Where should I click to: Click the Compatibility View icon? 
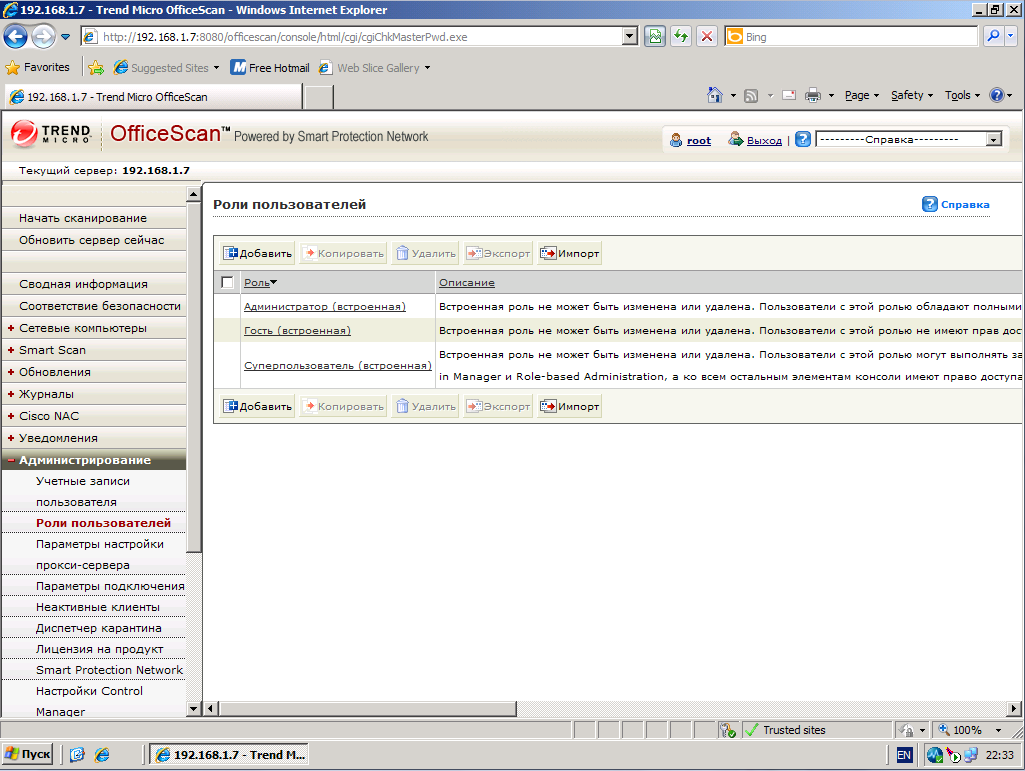(x=654, y=37)
